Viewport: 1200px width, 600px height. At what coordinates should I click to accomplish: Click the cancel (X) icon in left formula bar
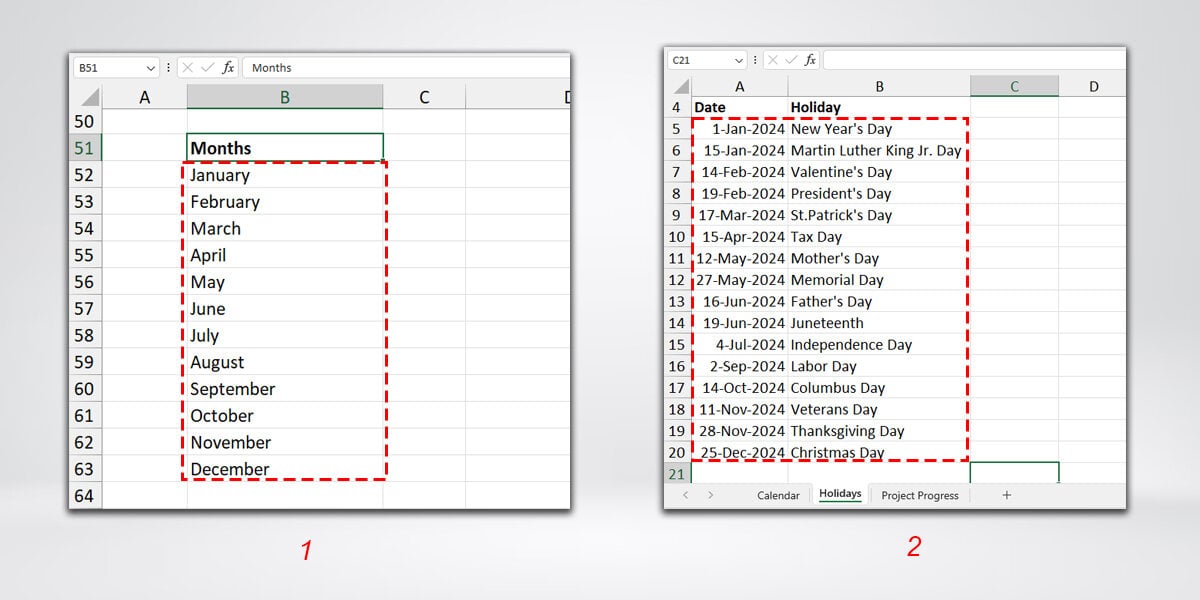pyautogui.click(x=188, y=68)
